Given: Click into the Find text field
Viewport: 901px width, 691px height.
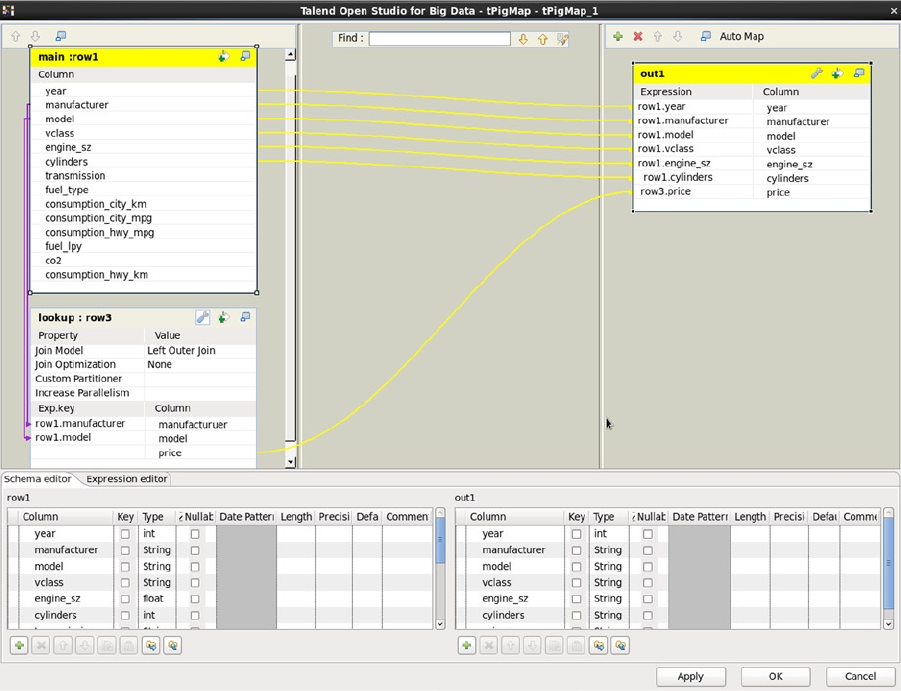Looking at the screenshot, I should coord(439,38).
